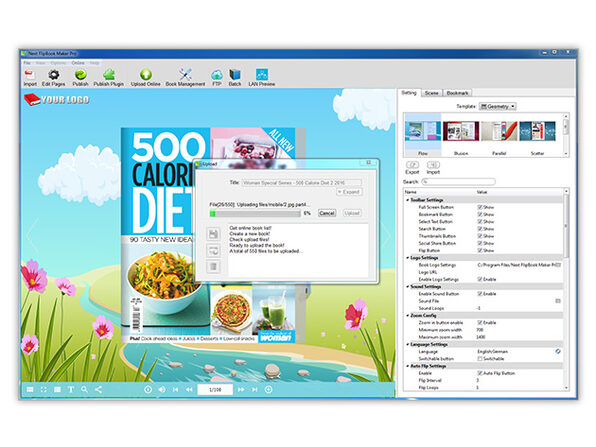Click the save log icon in Upload dialog
The image size is (596, 447).
click(x=213, y=233)
